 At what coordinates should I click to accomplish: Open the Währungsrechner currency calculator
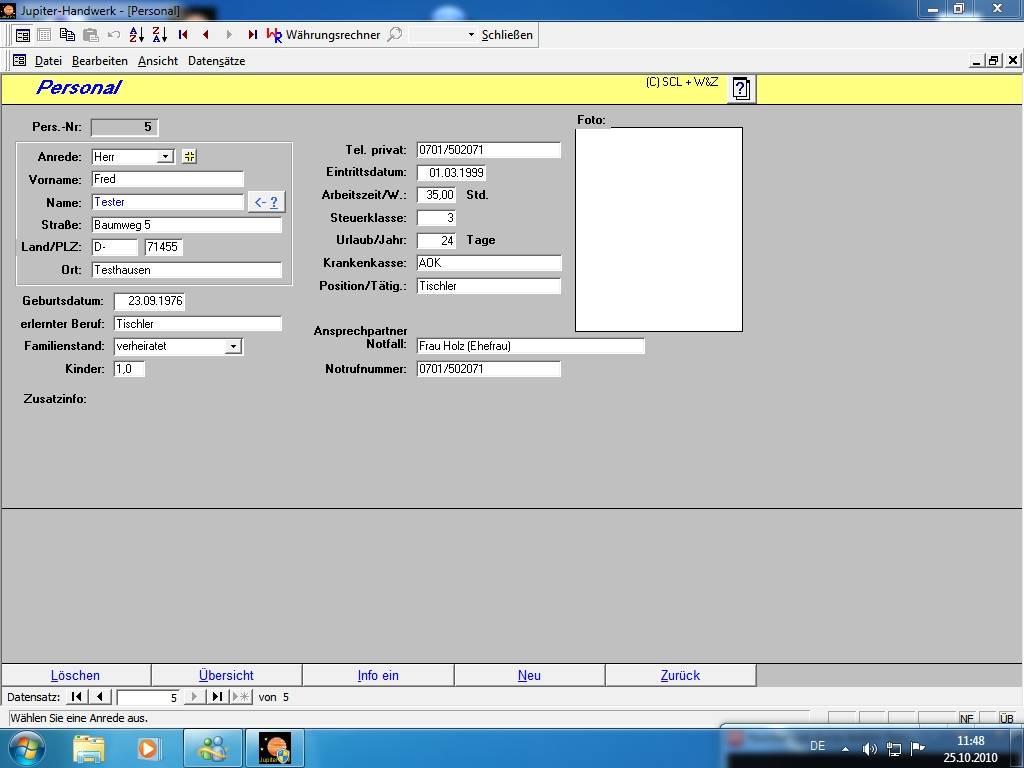[x=323, y=34]
